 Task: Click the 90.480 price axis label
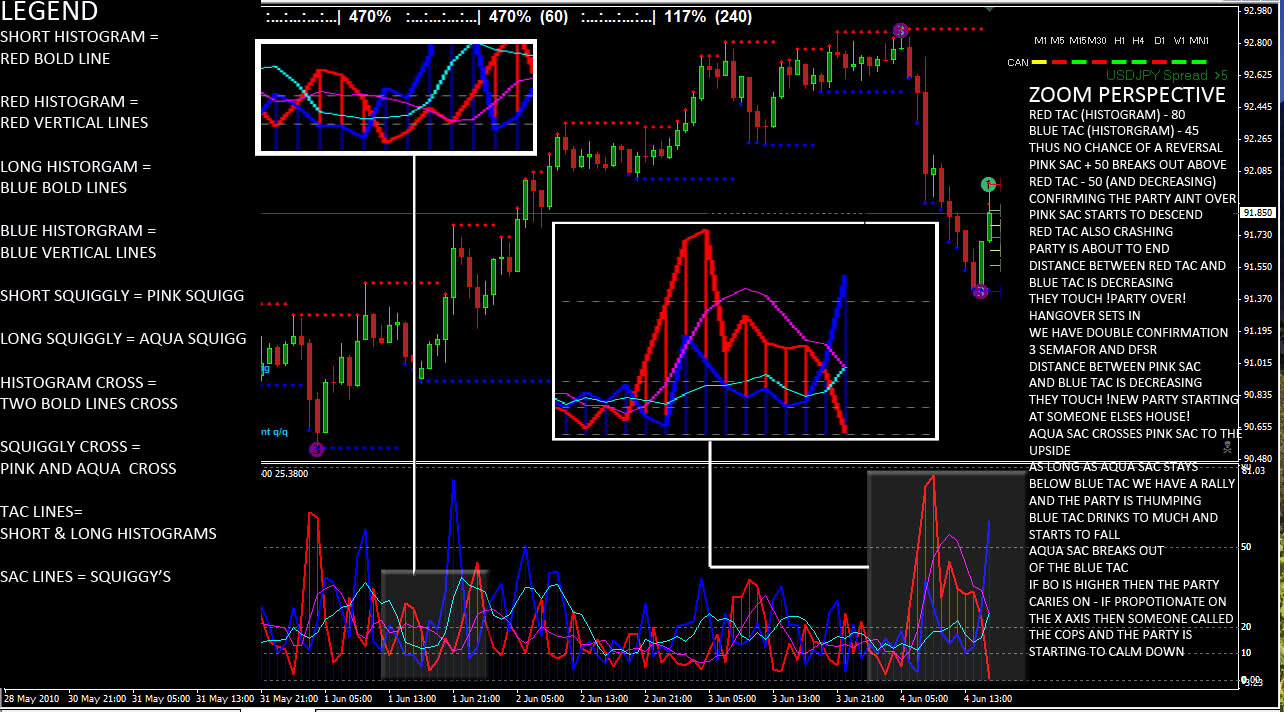[1257, 459]
